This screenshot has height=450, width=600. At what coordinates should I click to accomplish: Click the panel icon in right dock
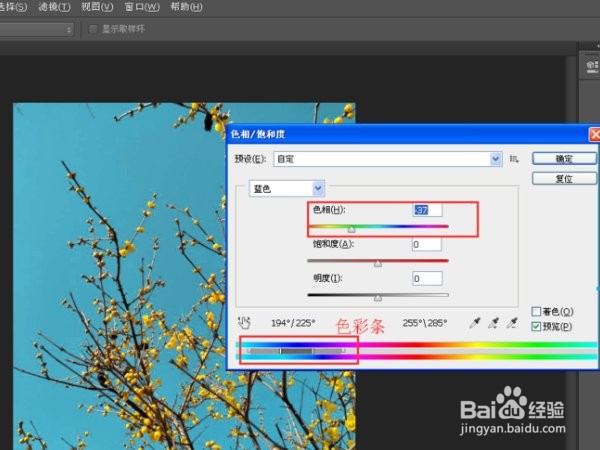tap(592, 66)
